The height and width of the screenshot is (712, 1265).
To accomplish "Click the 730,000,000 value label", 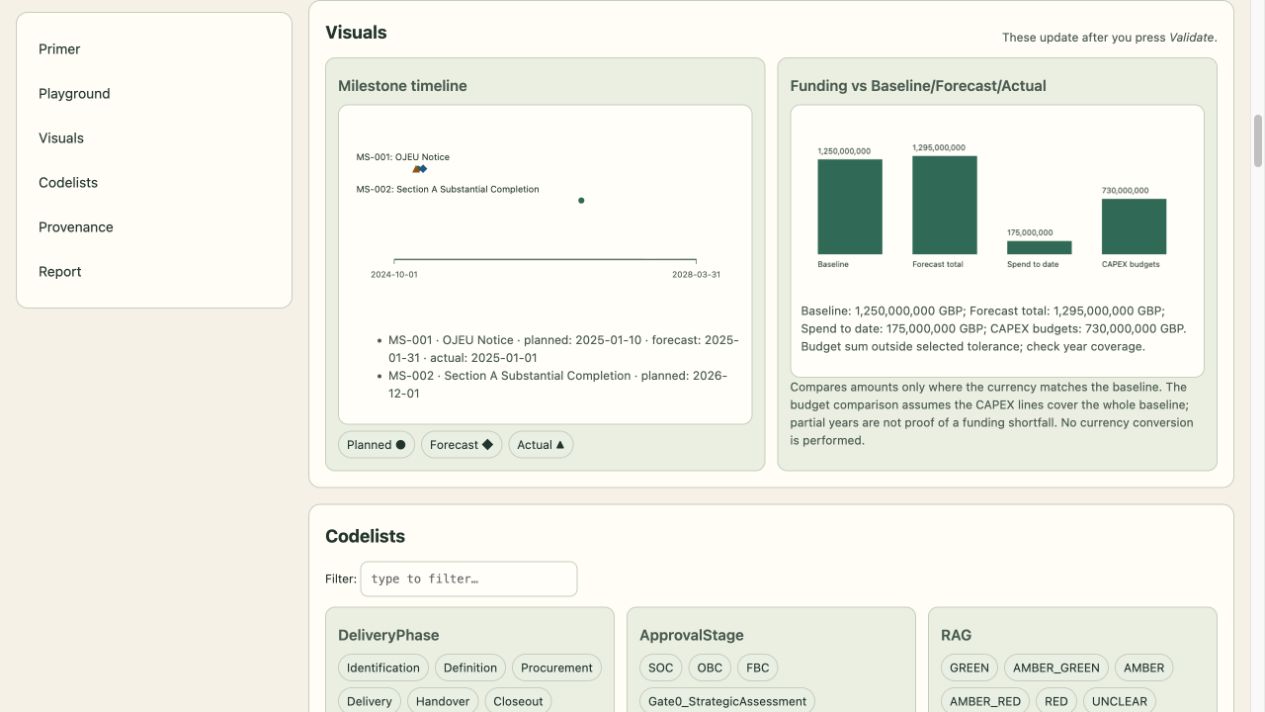I will [x=1125, y=190].
